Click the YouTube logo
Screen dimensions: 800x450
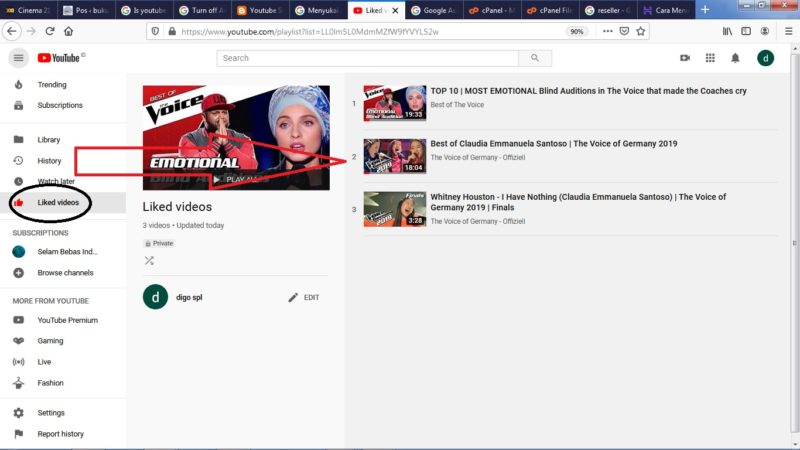[x=61, y=58]
